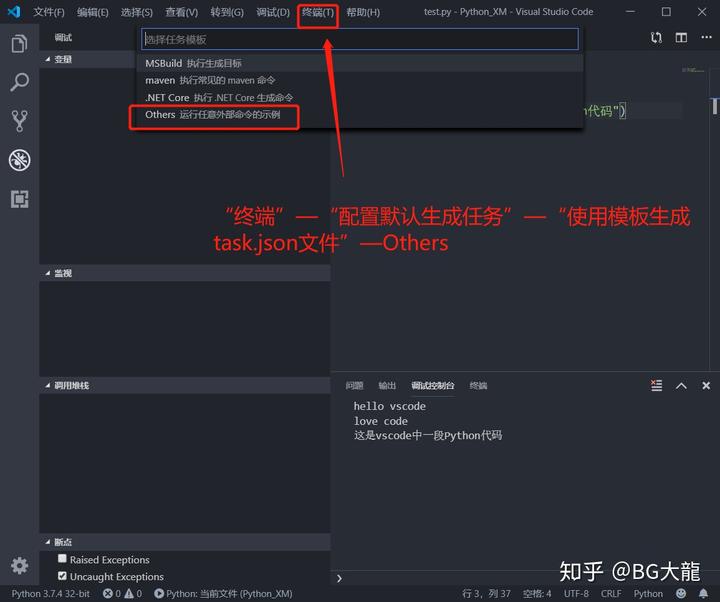This screenshot has width=720, height=602.
Task: Switch to the 终端 panel tab
Action: (x=478, y=386)
